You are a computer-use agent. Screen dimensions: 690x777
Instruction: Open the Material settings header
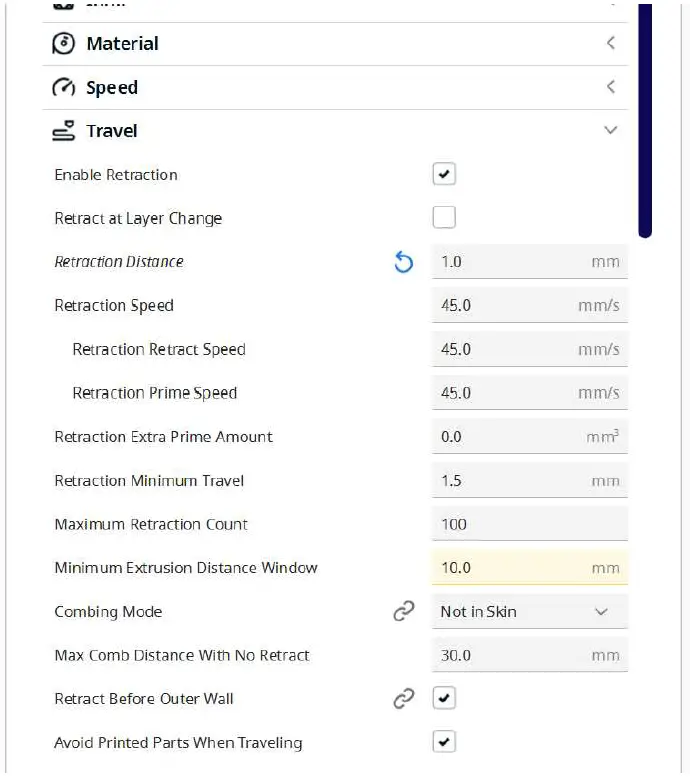click(122, 44)
